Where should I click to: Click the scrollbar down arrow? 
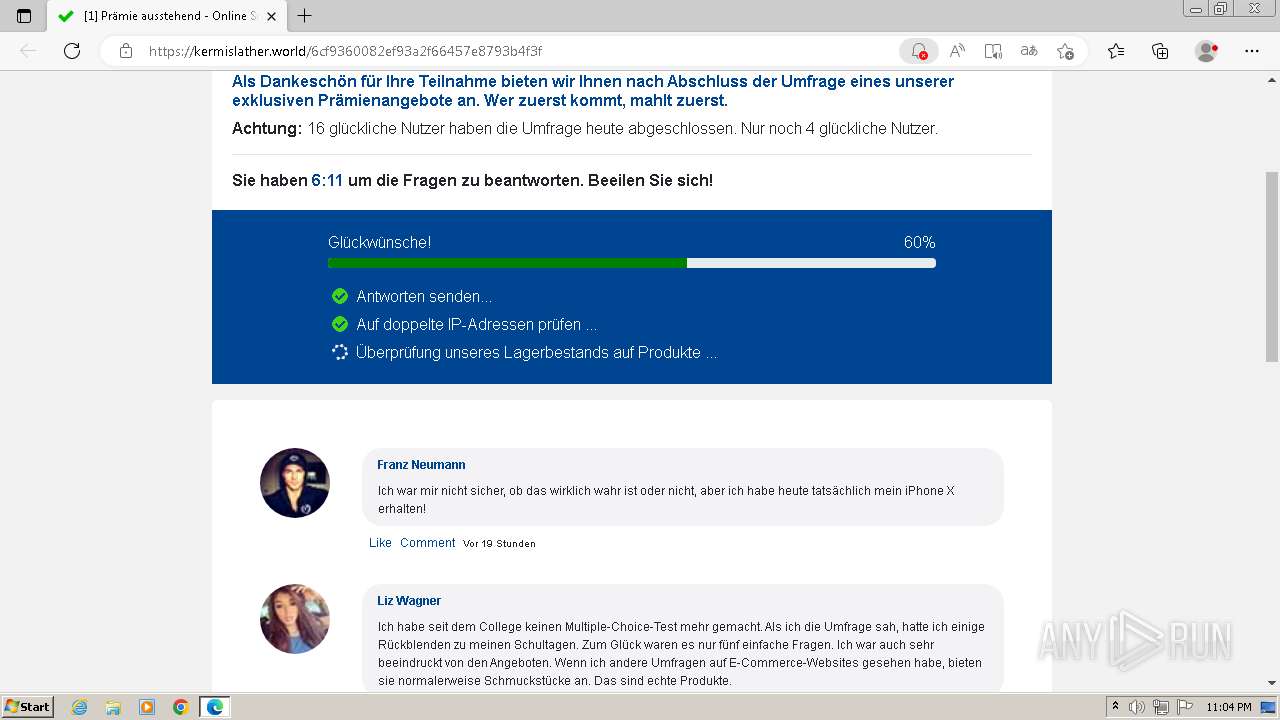click(1272, 684)
